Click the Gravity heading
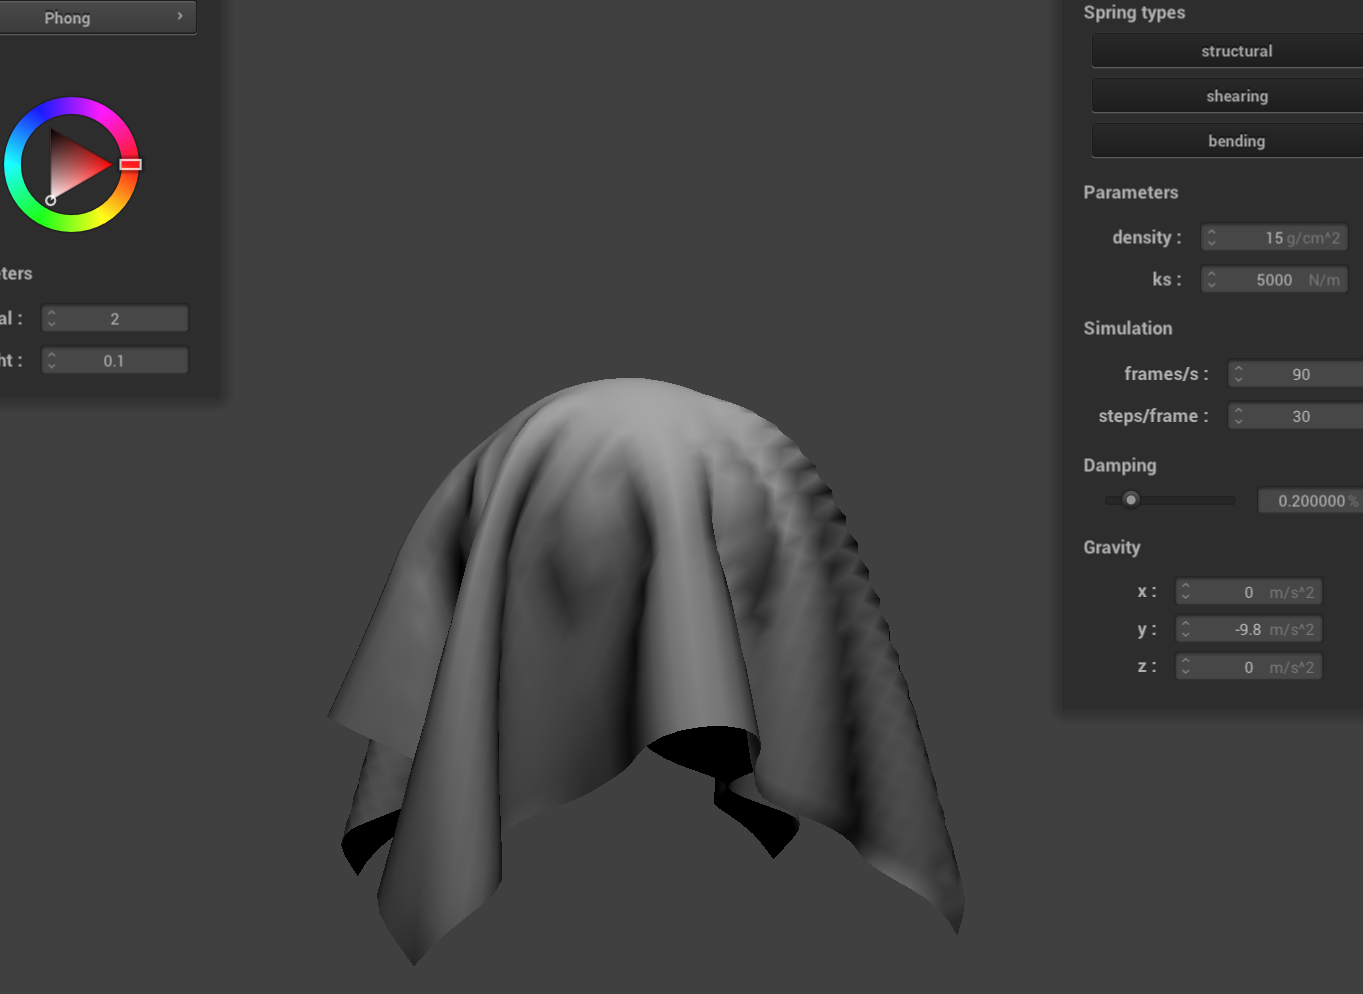 [x=1112, y=547]
